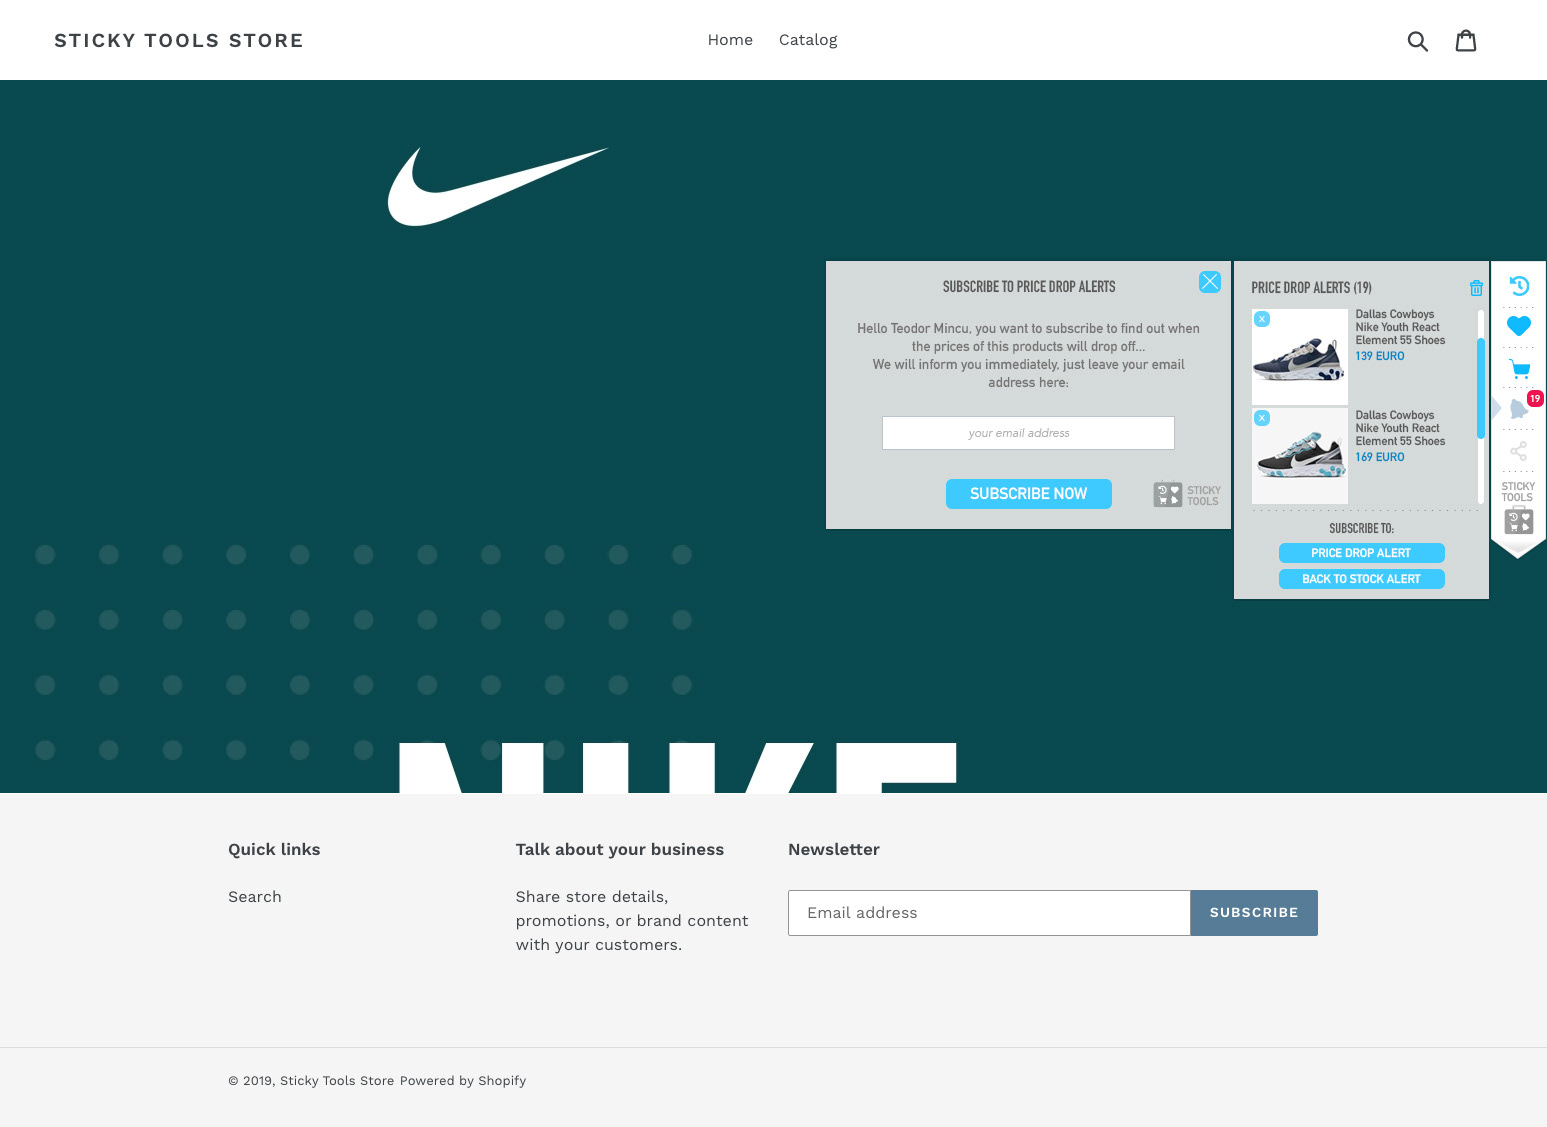Switch to PRICE DROP ALERT view
This screenshot has width=1547, height=1127.
1361,552
